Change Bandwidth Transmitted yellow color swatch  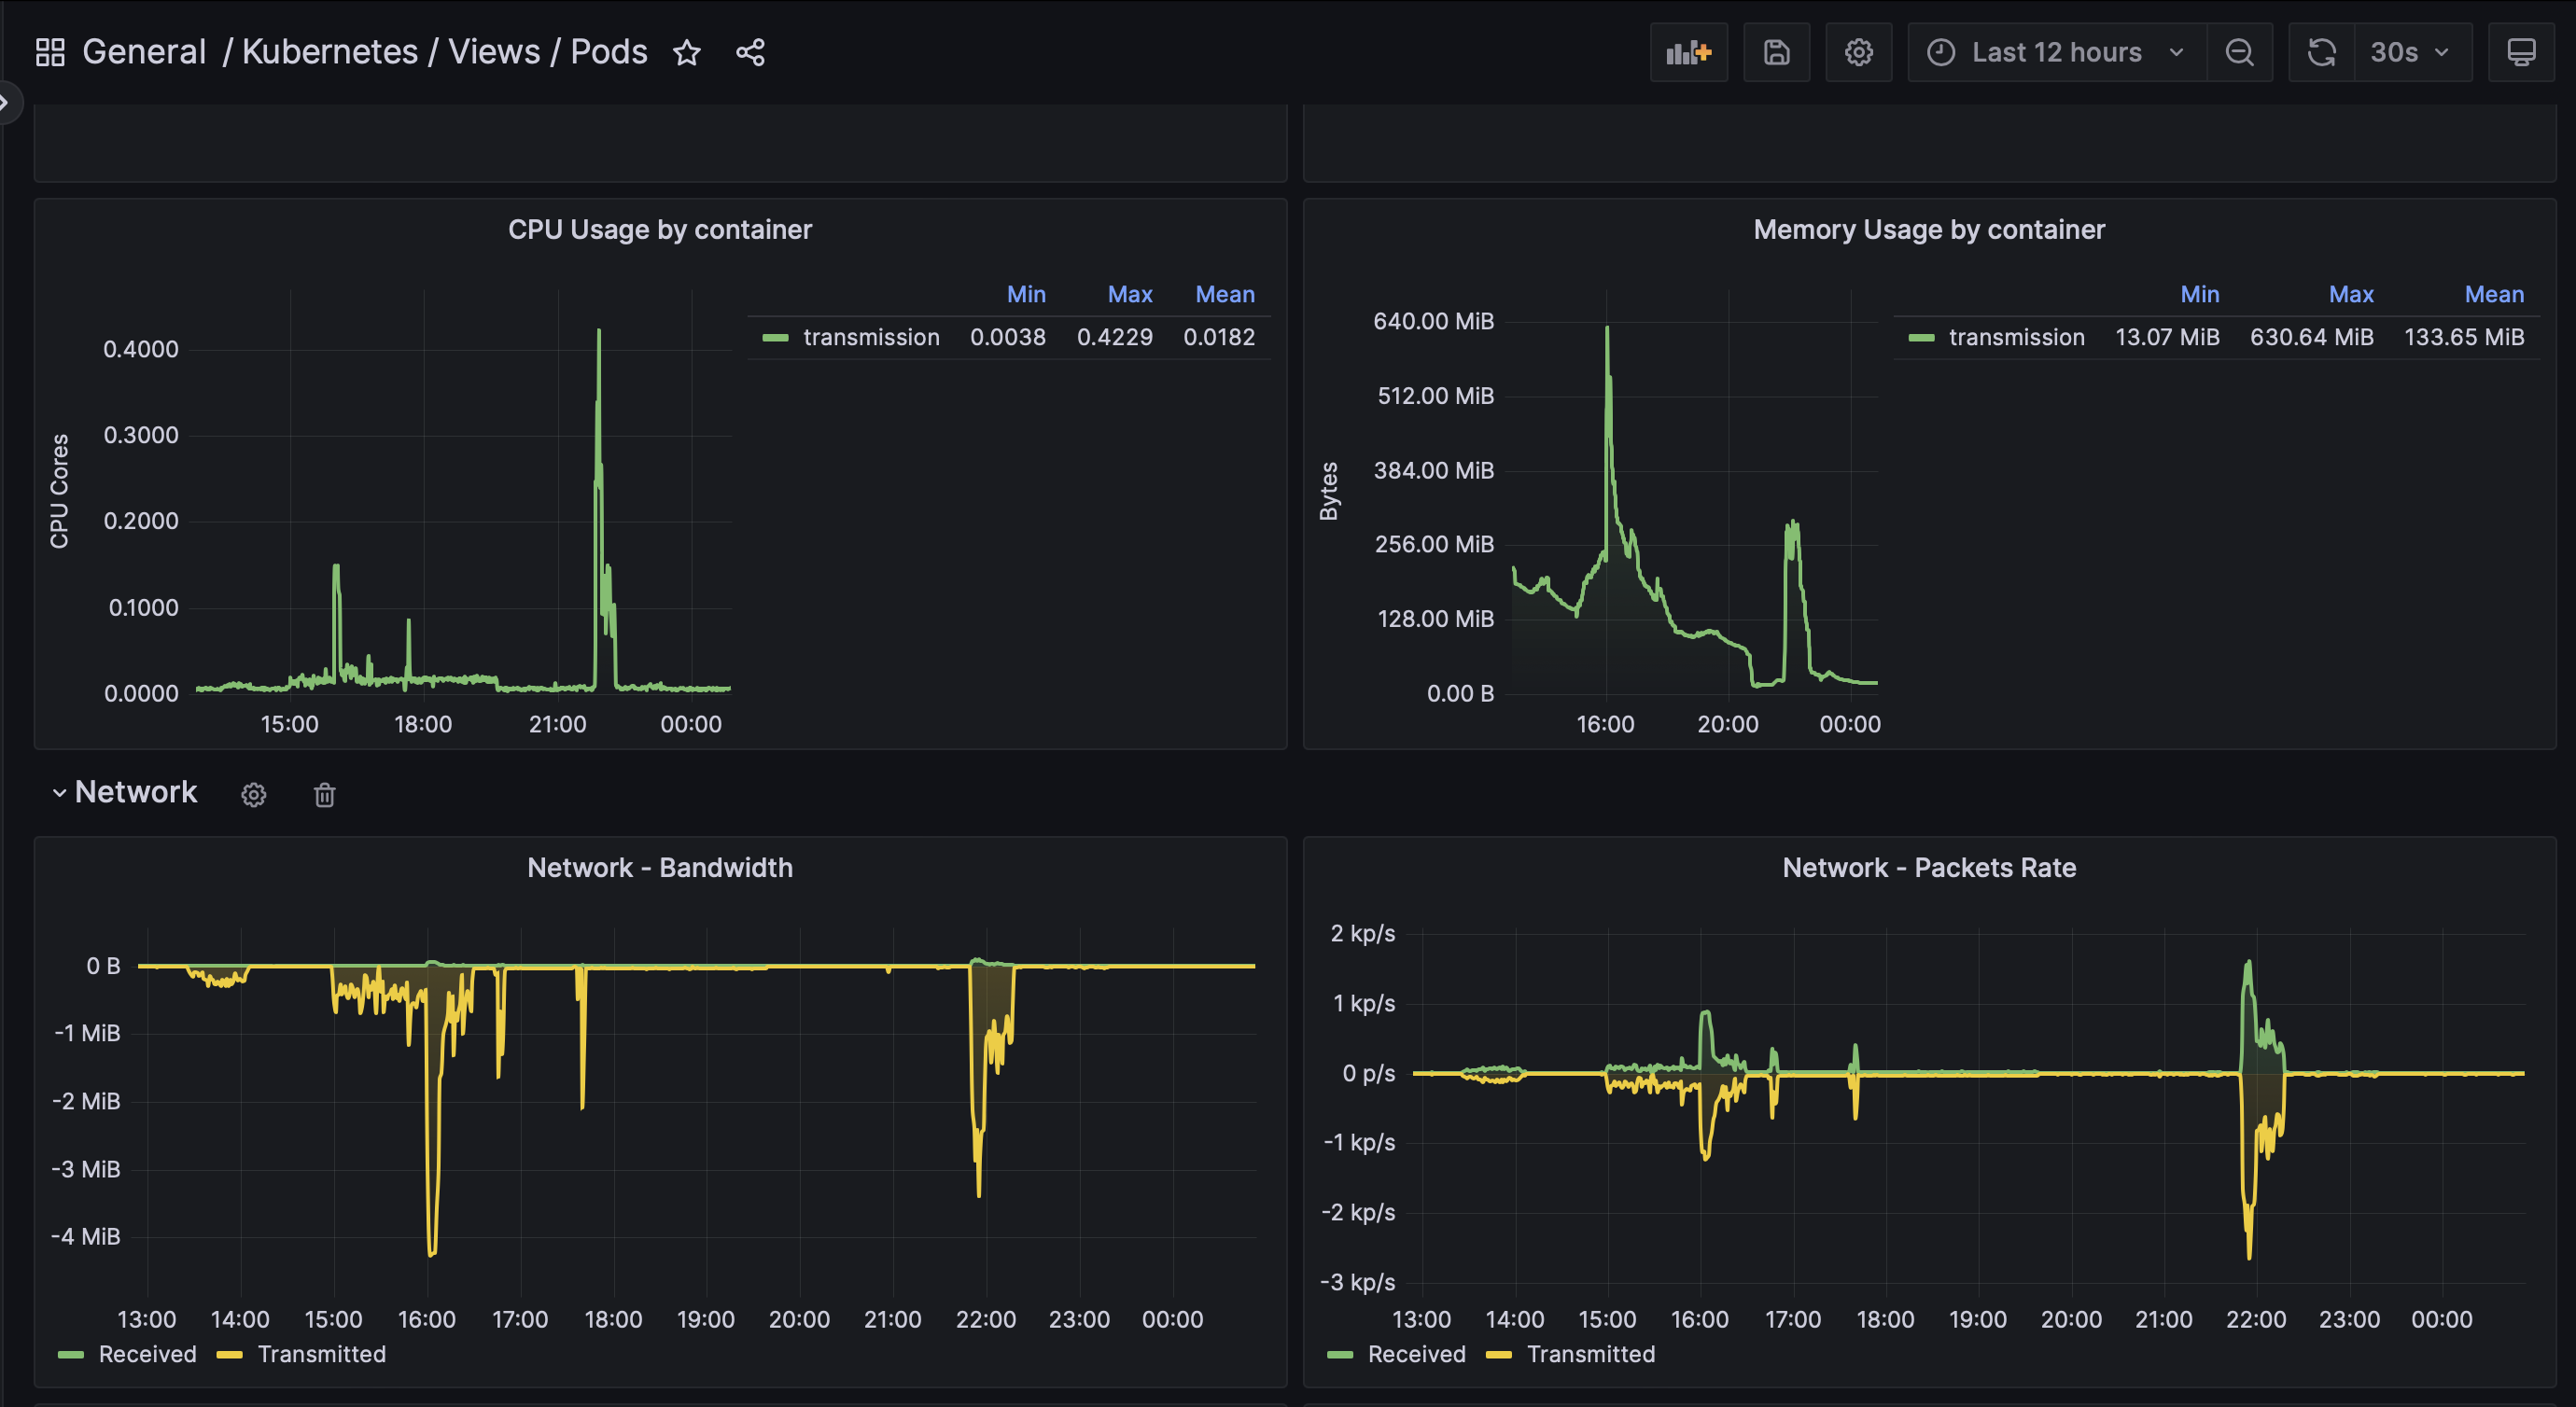tap(230, 1355)
